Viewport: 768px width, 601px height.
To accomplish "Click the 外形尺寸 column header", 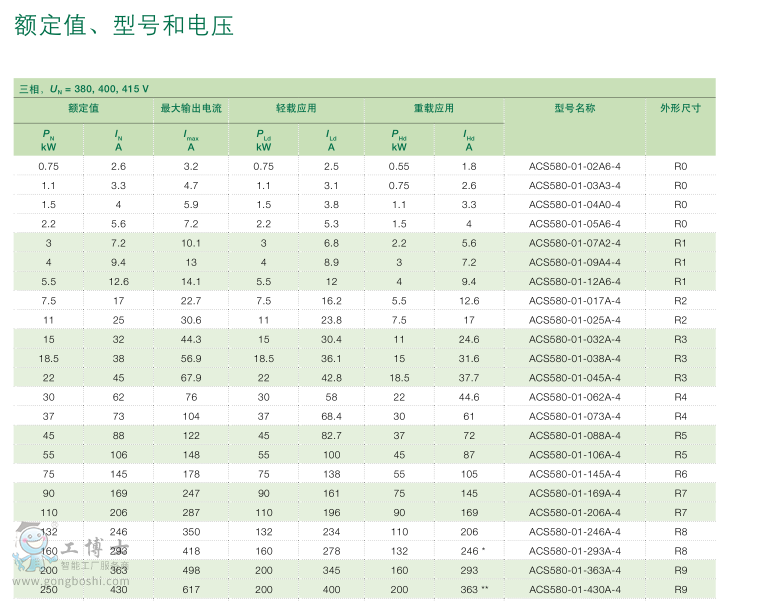I will pos(680,108).
